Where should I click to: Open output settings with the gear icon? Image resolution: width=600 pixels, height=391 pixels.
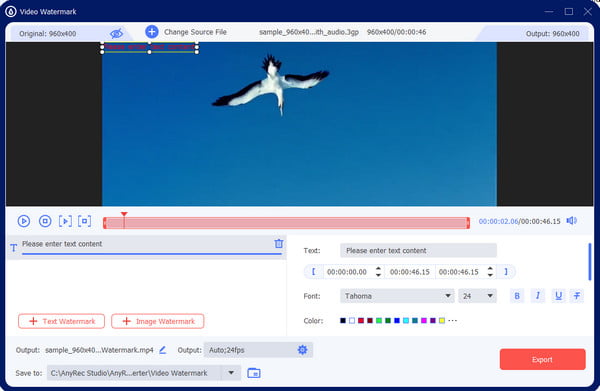click(302, 350)
